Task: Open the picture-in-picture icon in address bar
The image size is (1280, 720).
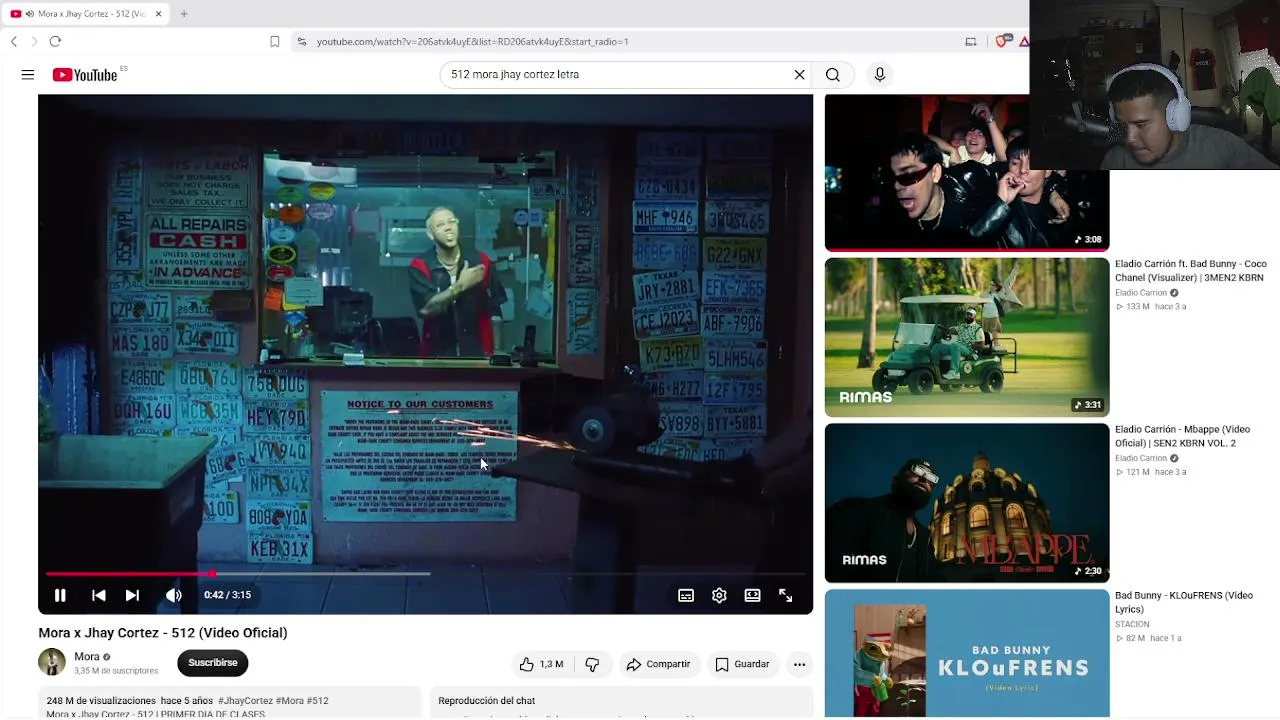Action: pos(970,41)
